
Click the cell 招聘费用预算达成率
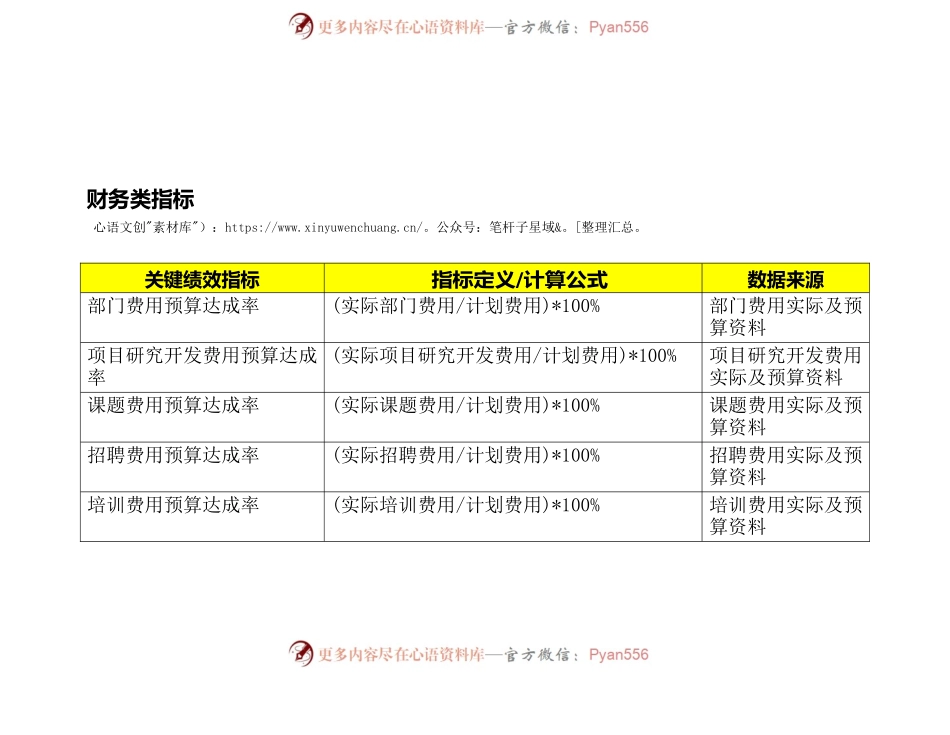coord(202,467)
